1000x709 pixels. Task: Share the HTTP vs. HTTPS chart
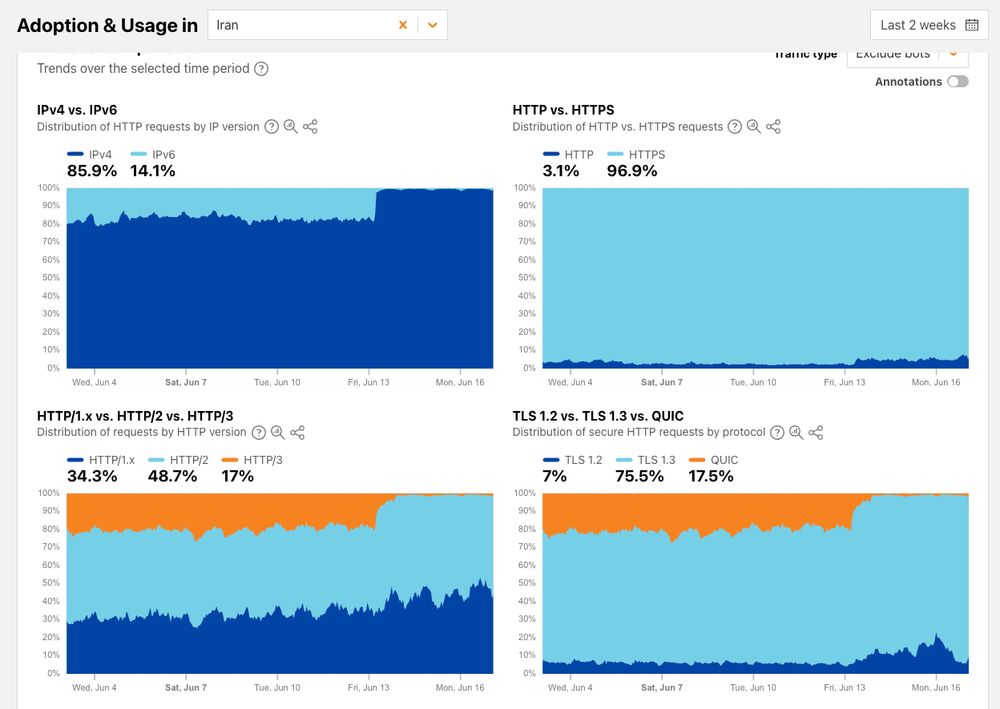click(773, 127)
